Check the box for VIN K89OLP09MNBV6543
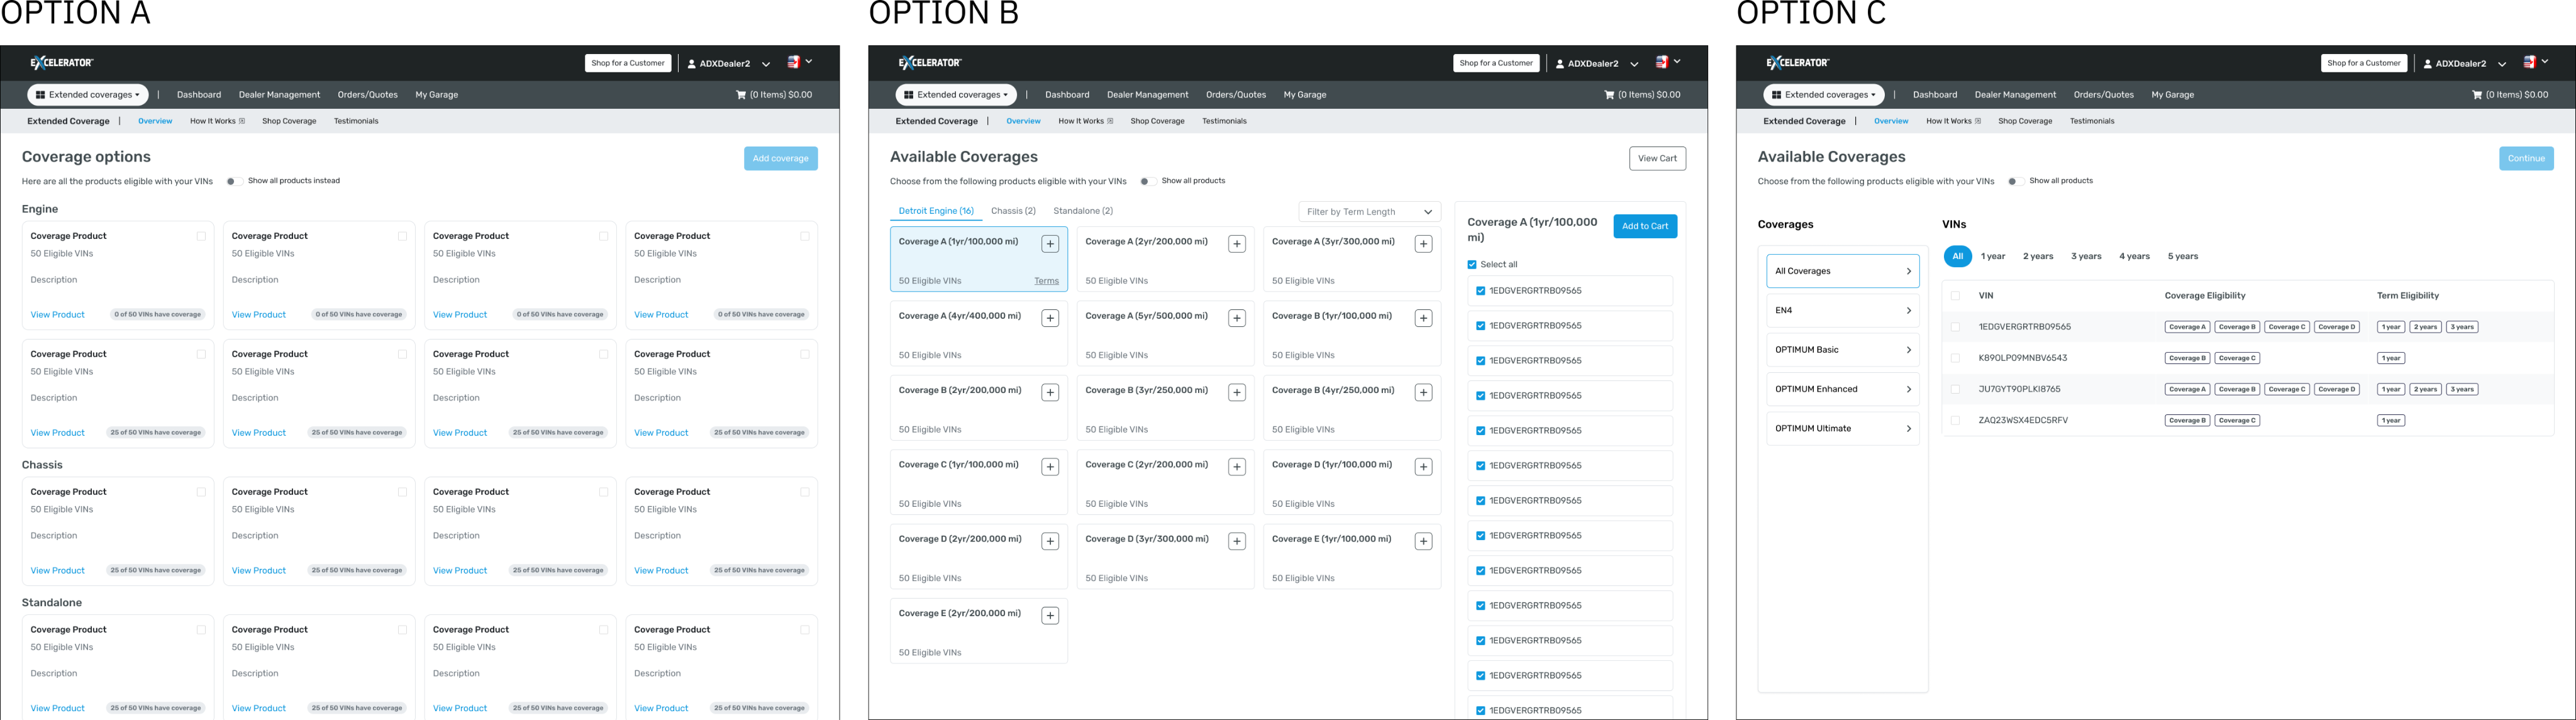2576x720 pixels. 1955,358
